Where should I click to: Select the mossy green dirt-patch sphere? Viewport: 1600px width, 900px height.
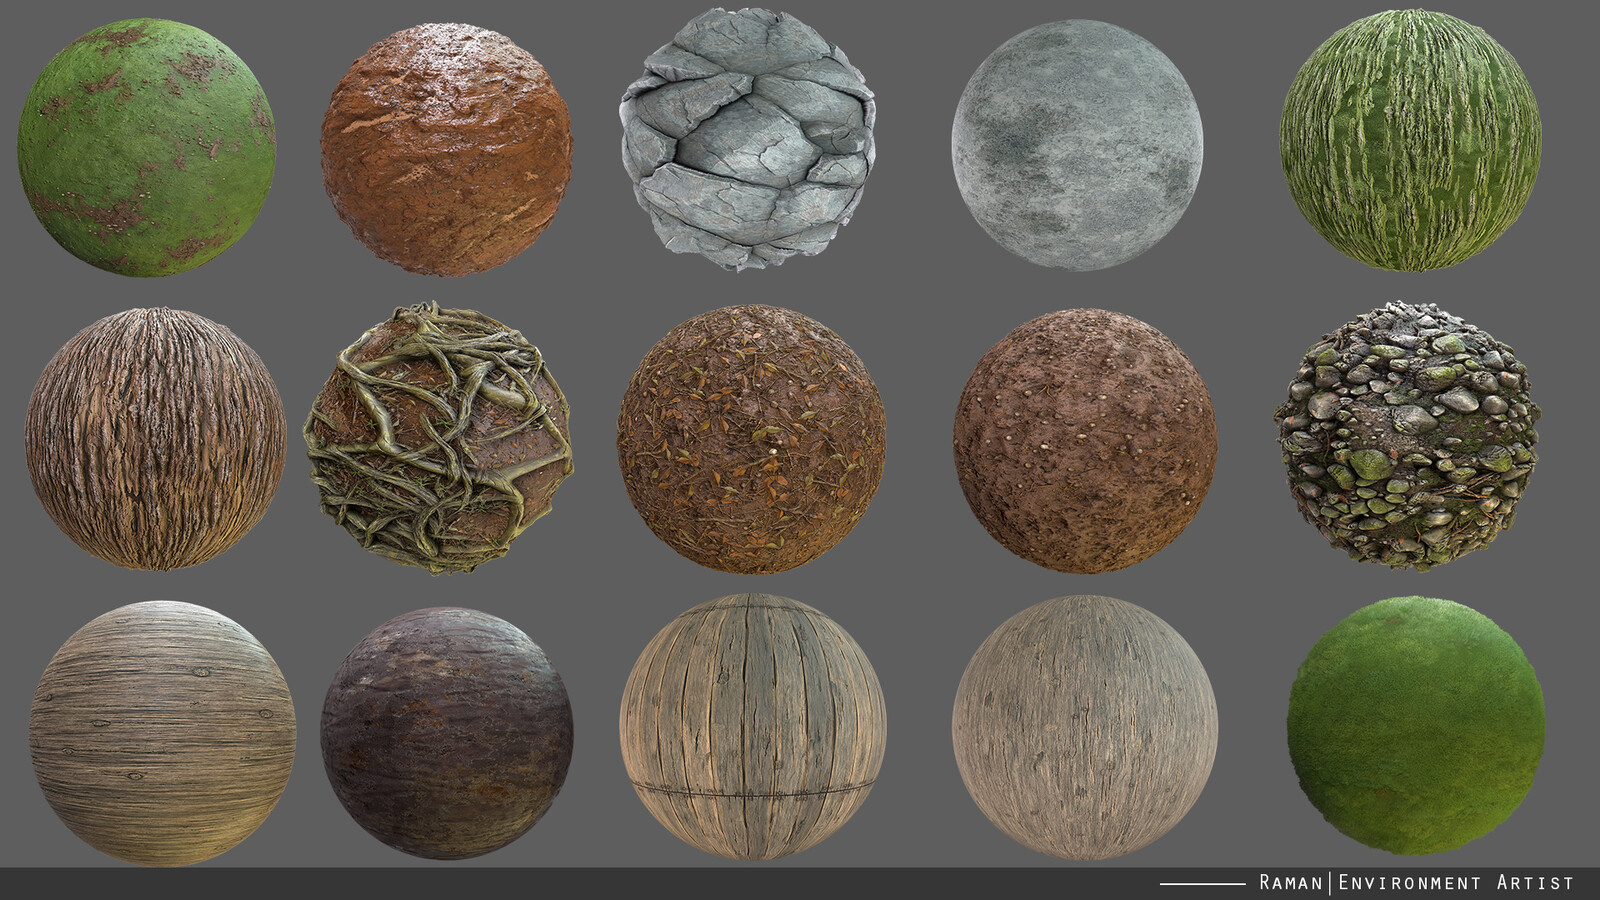click(146, 147)
